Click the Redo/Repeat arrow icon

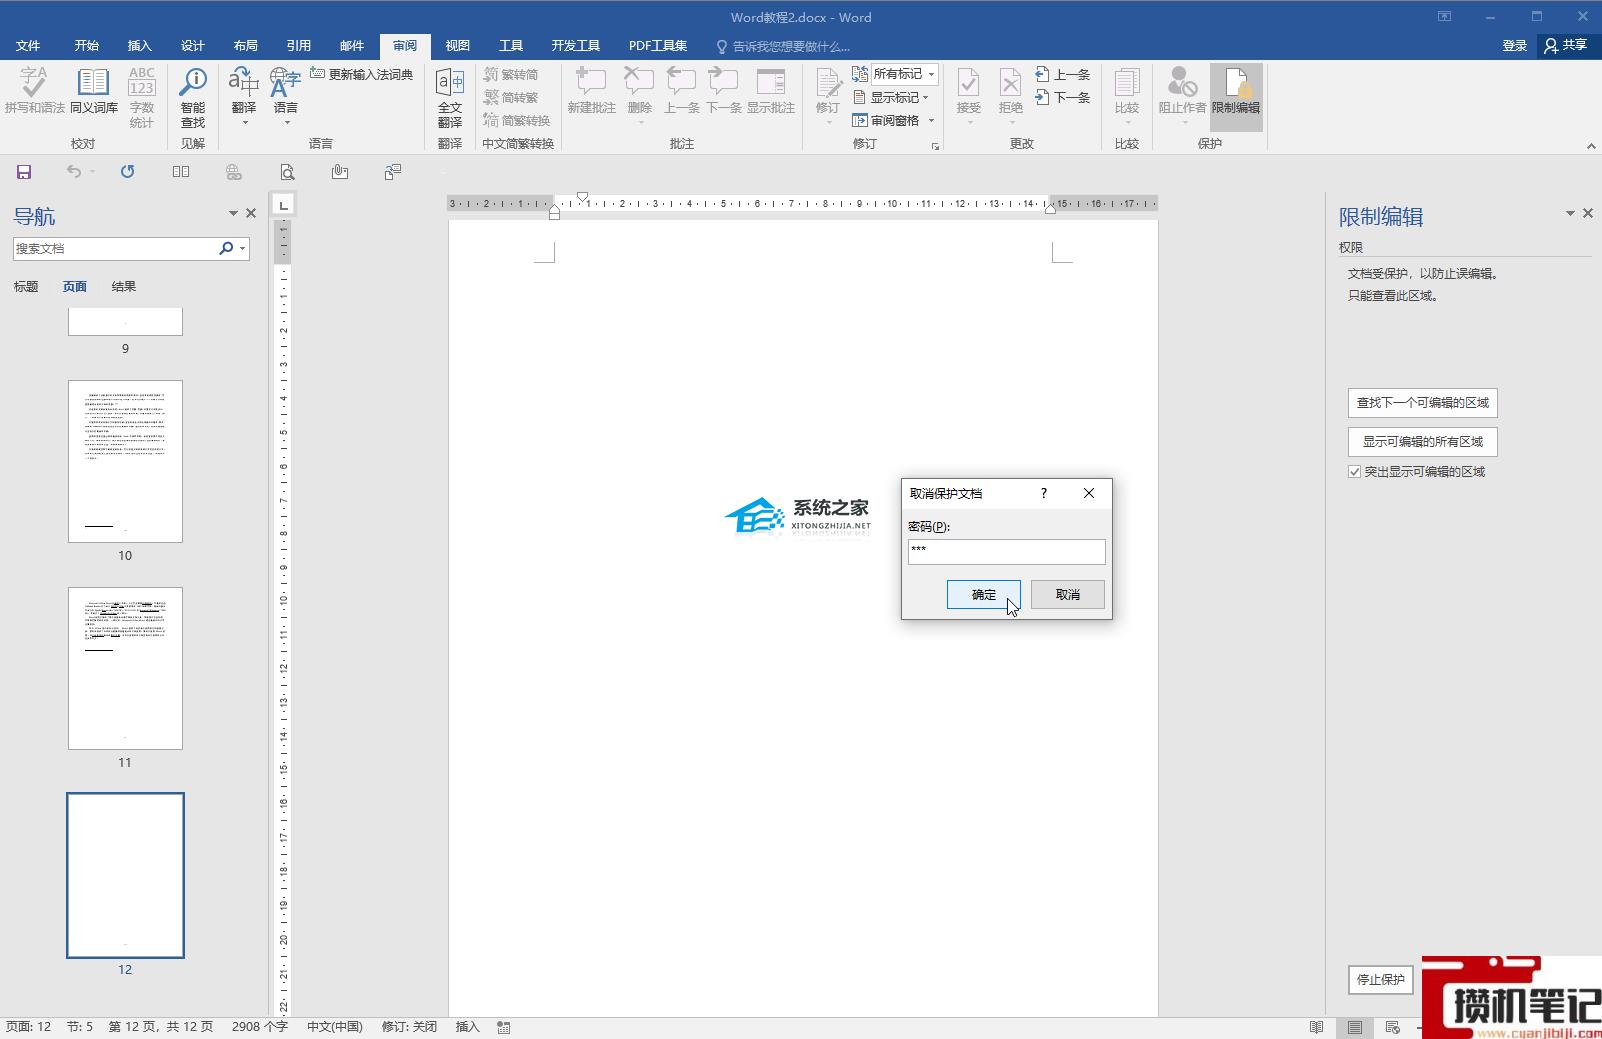[x=127, y=172]
